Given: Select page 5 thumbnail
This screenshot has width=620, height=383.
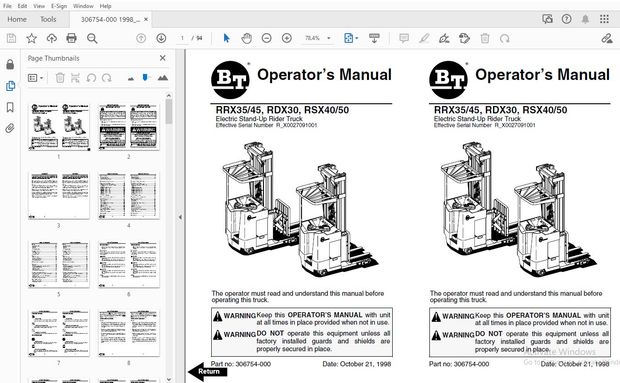Looking at the screenshot, I should pyautogui.click(x=59, y=264).
